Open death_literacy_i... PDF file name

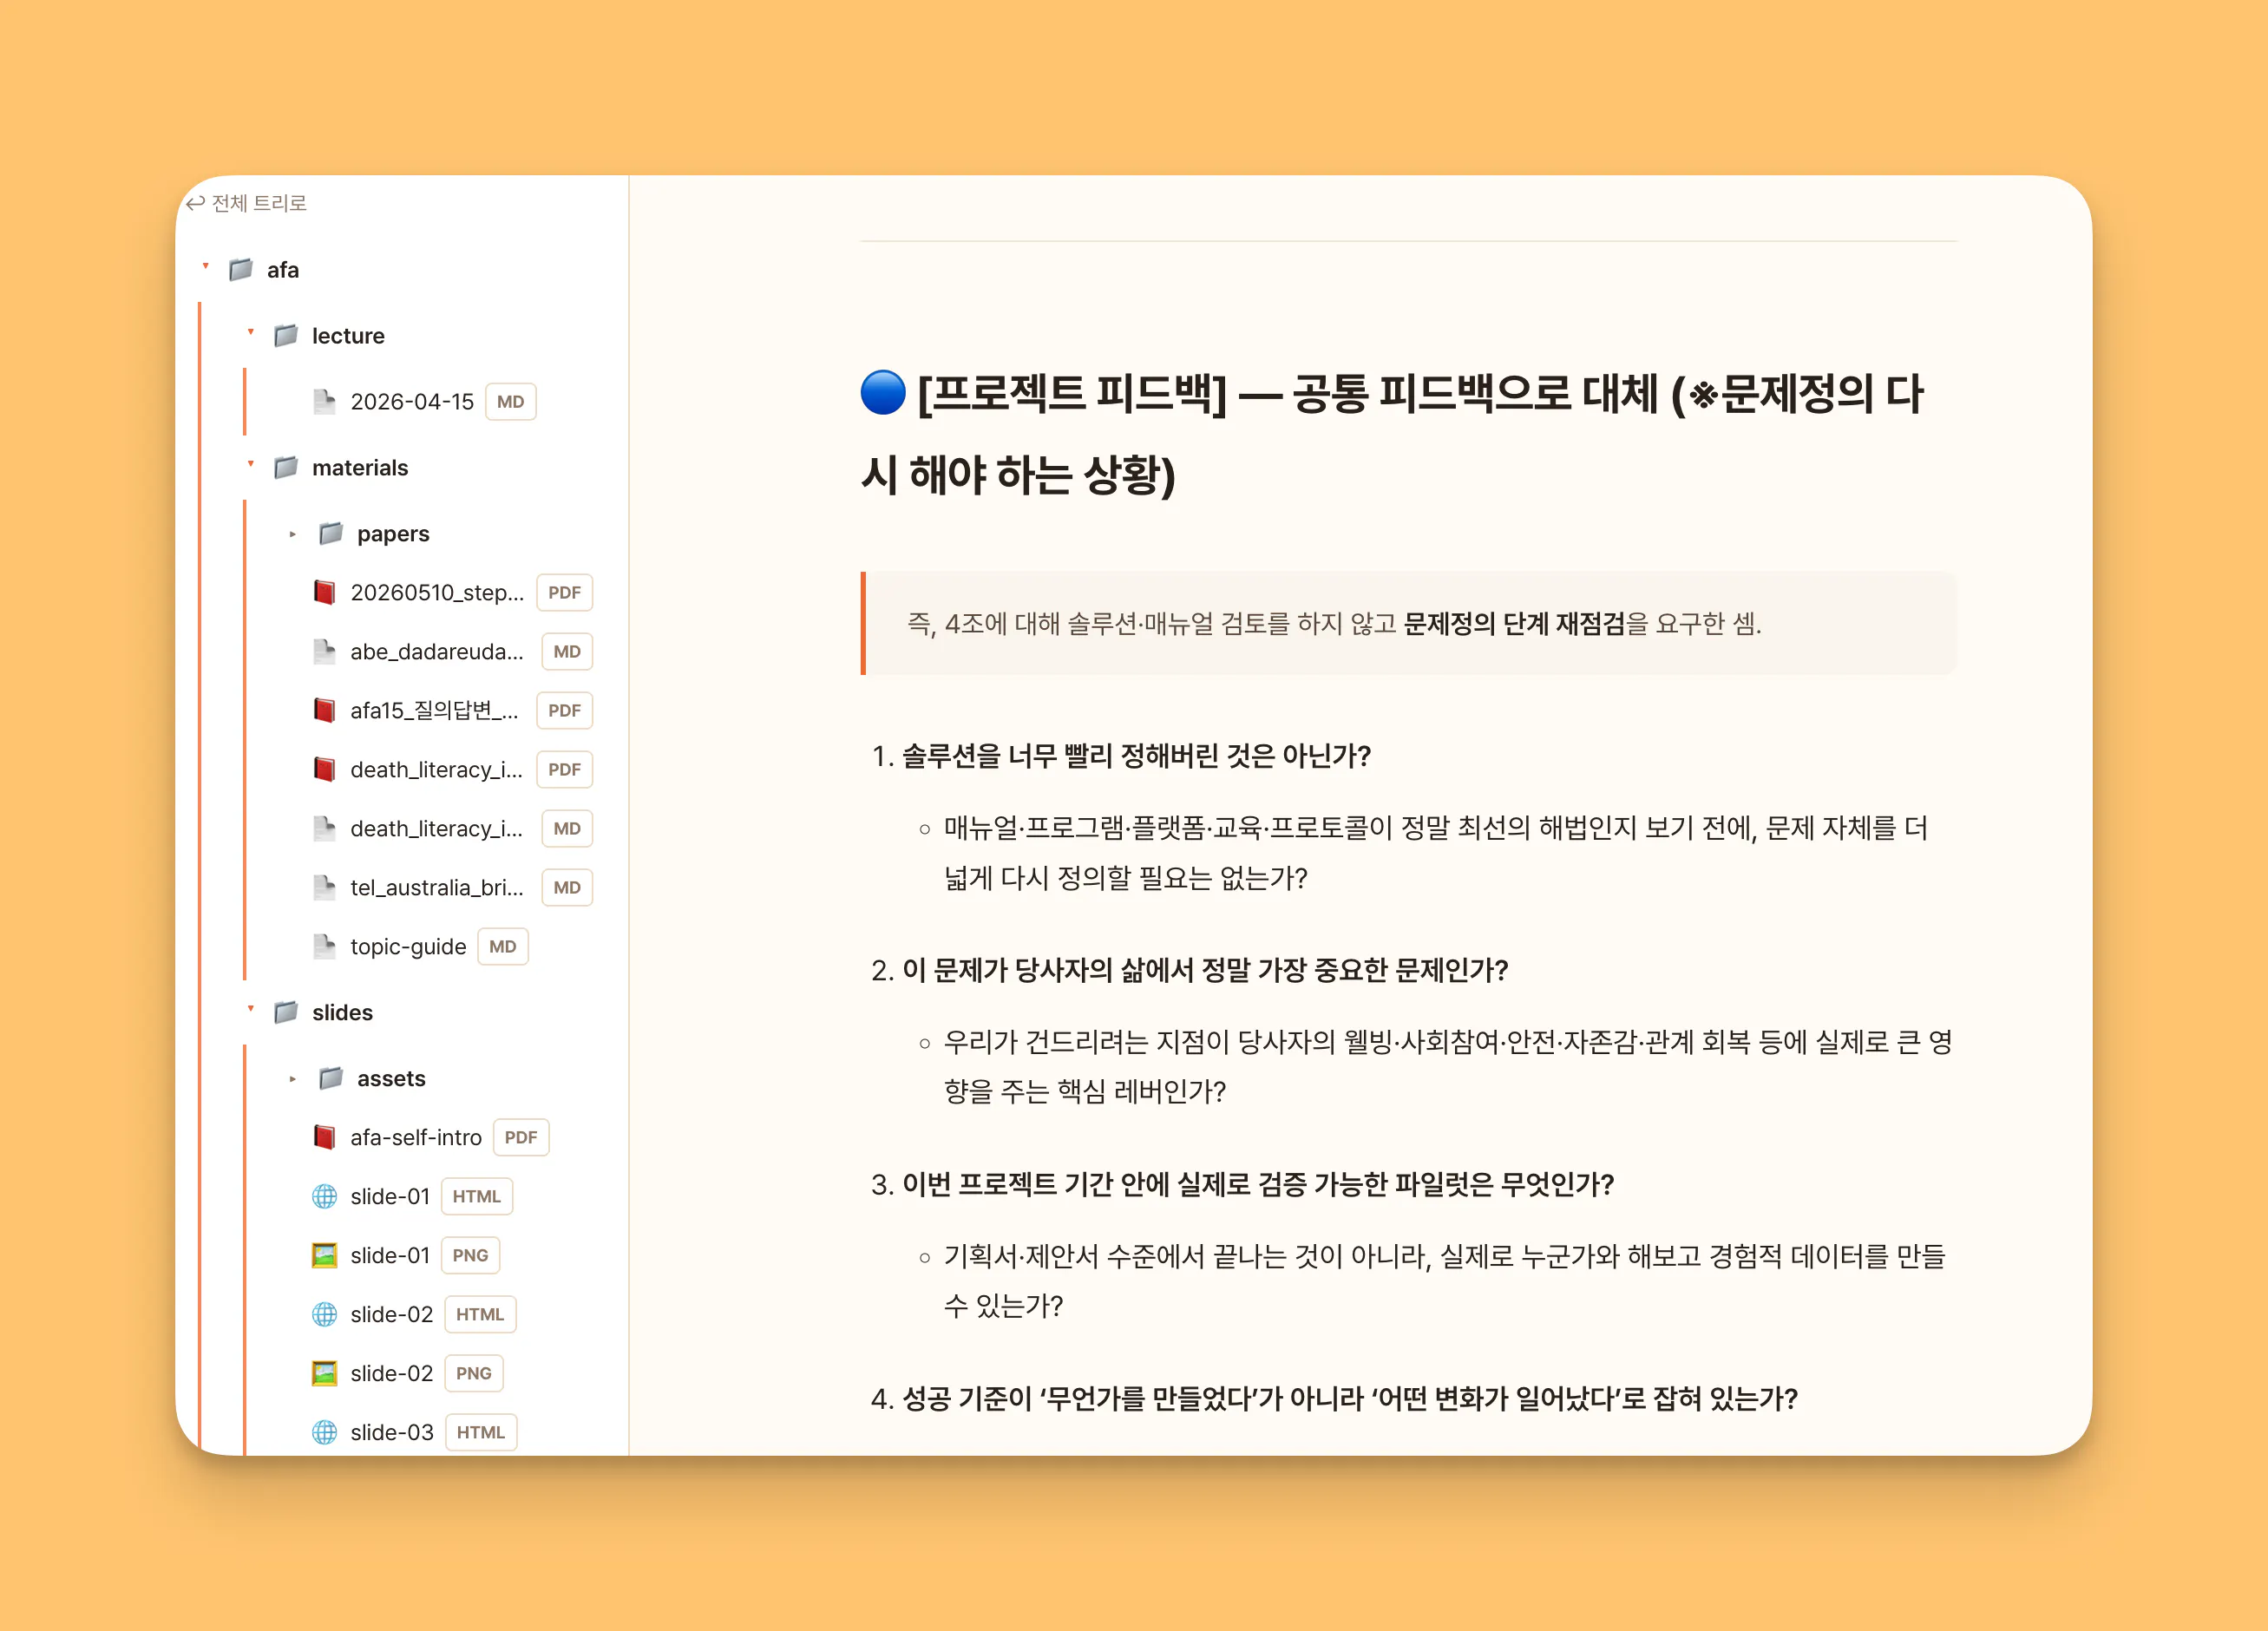437,770
